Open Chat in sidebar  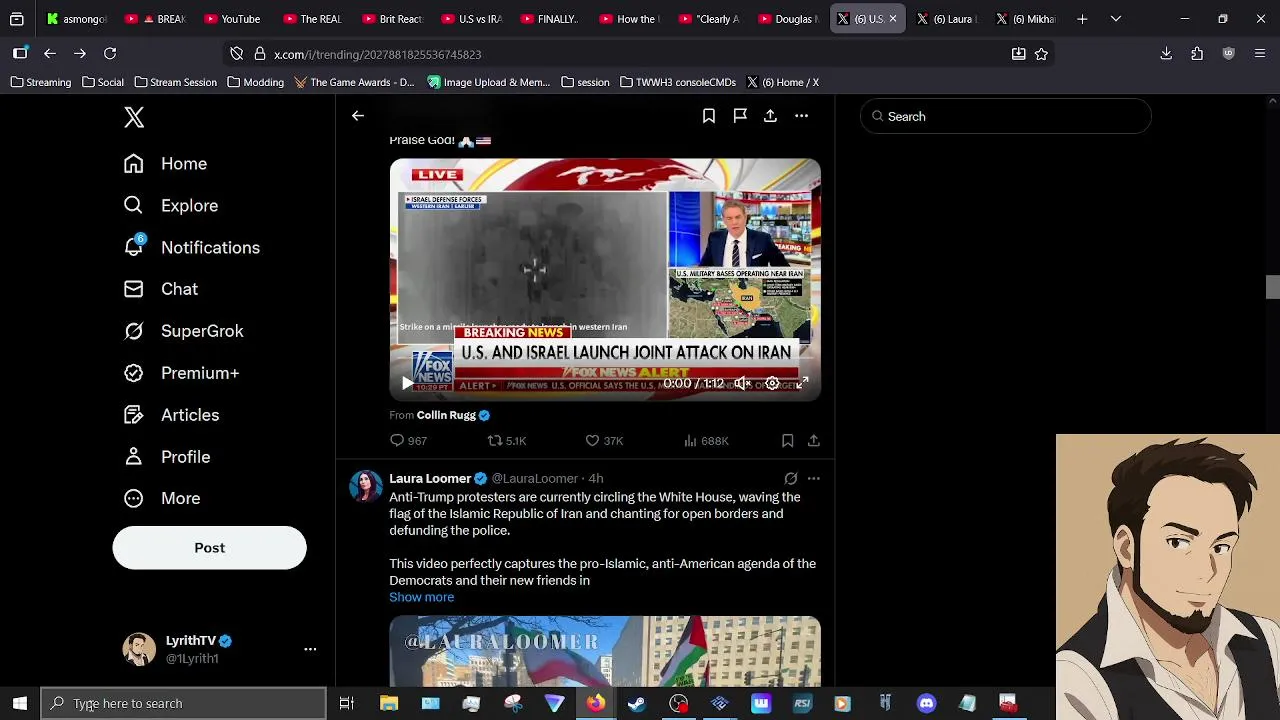point(161,289)
